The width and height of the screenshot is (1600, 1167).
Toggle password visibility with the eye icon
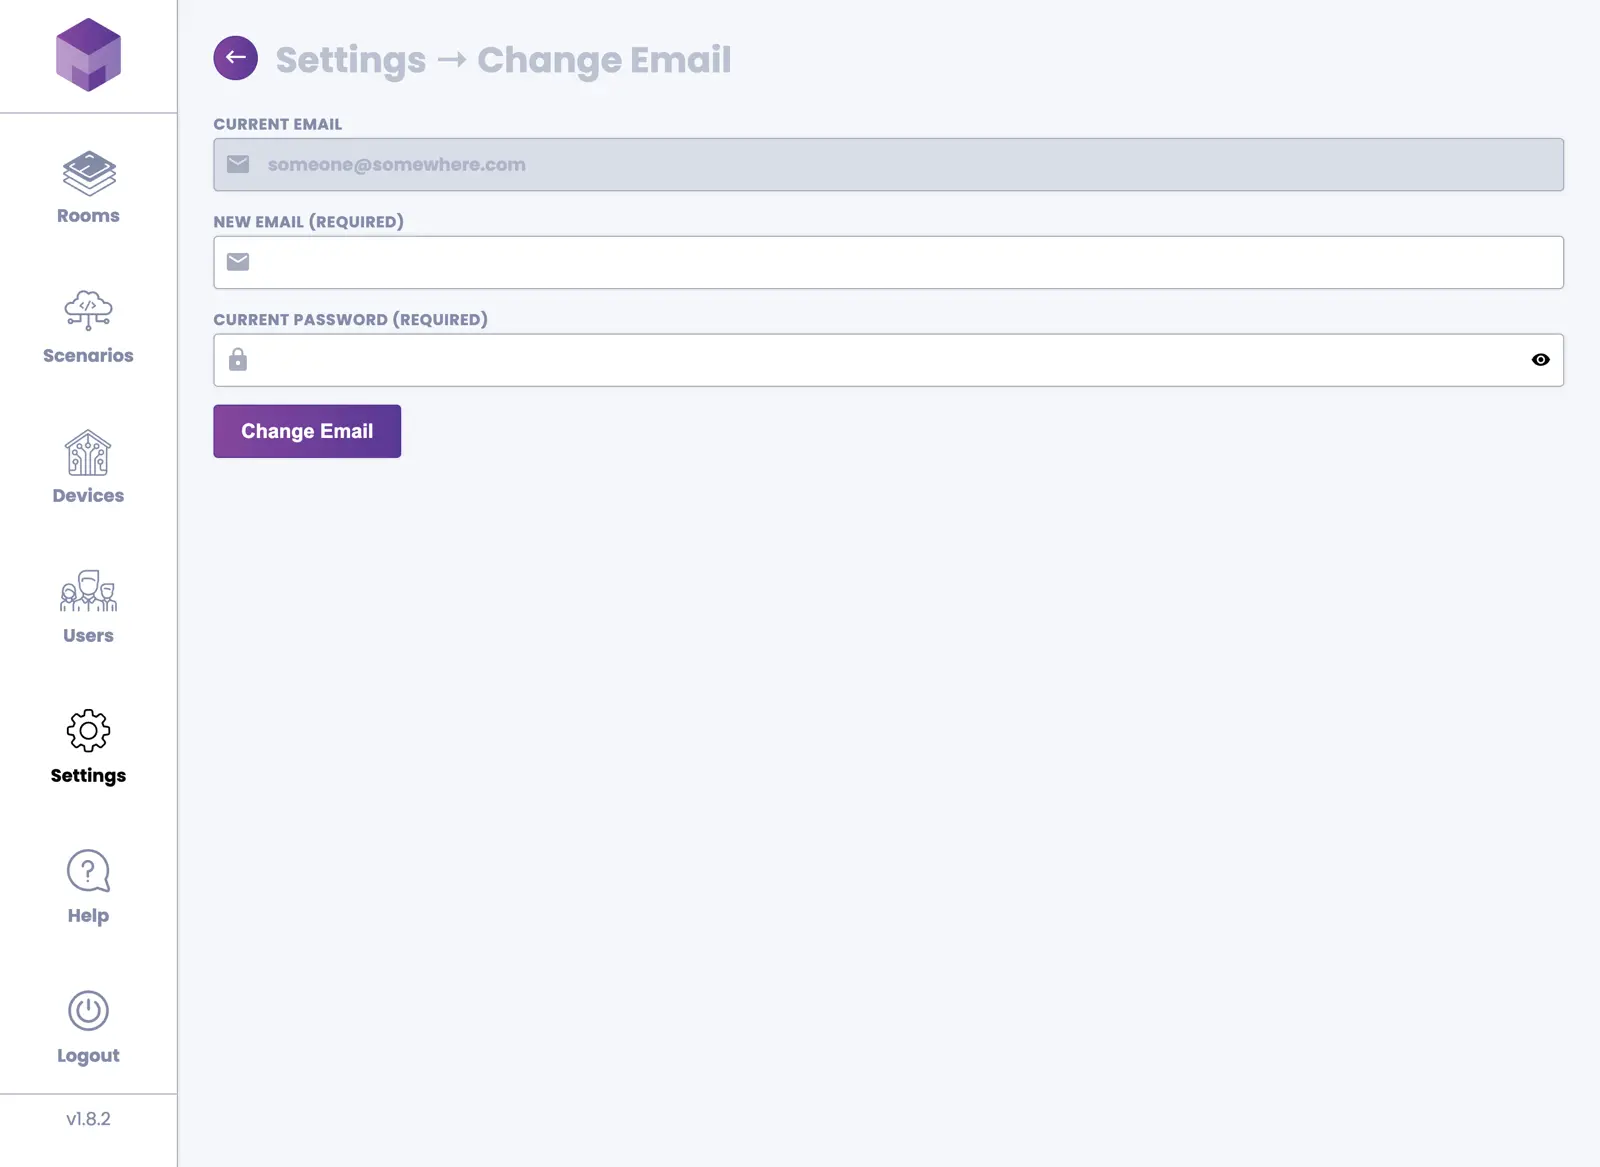(1540, 360)
